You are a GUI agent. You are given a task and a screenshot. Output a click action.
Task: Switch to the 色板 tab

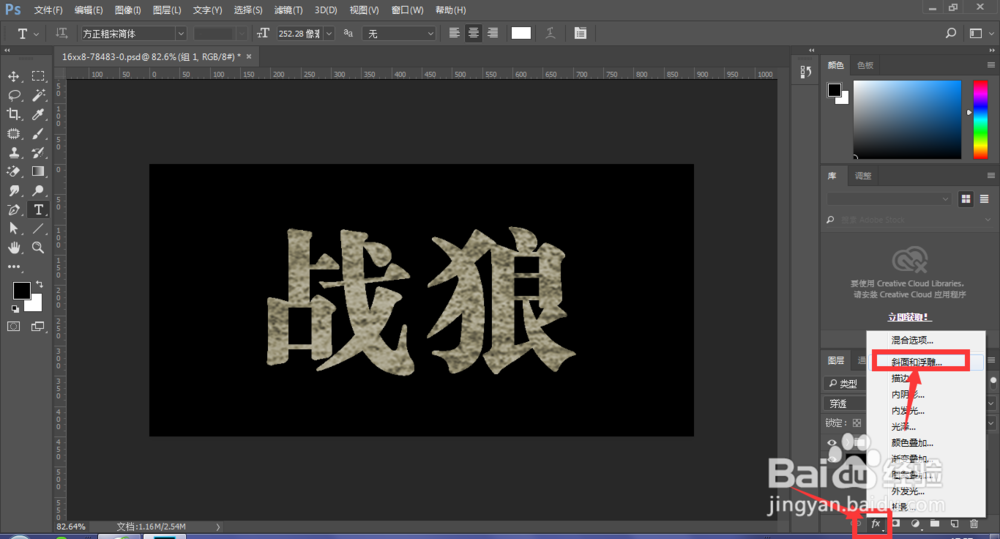point(865,65)
